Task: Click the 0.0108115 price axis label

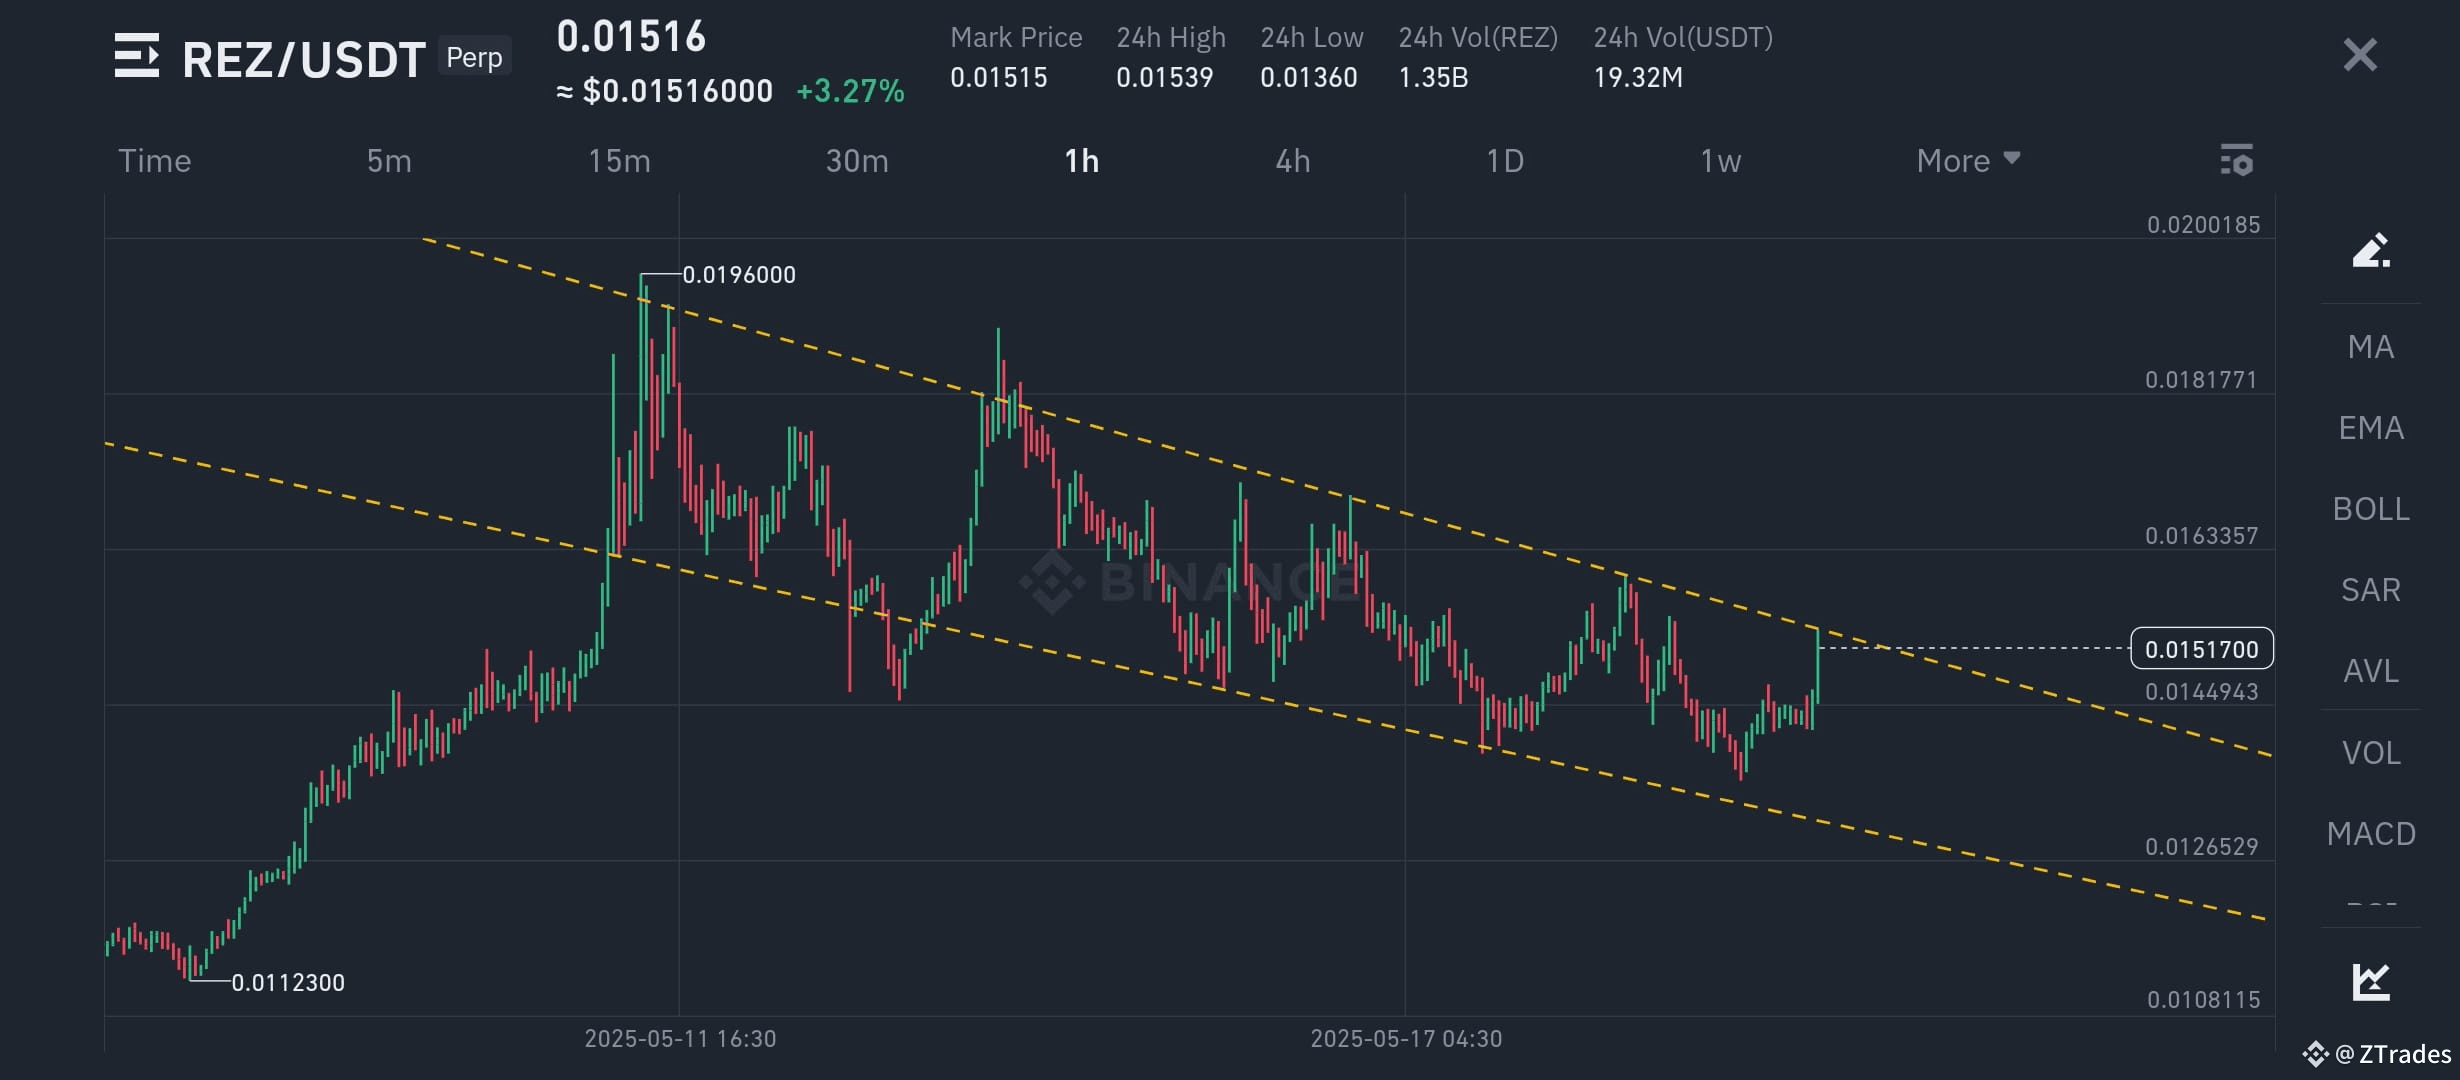Action: [2203, 1000]
